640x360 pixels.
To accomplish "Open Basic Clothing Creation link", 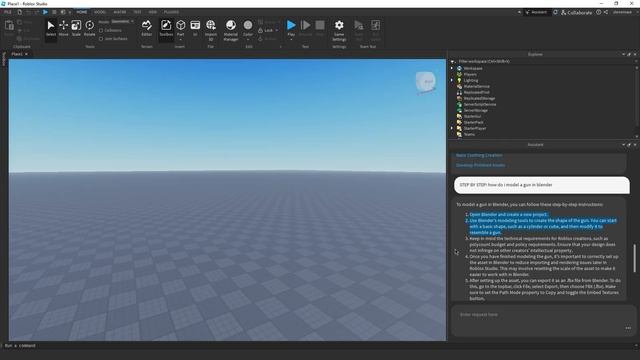I will point(479,155).
